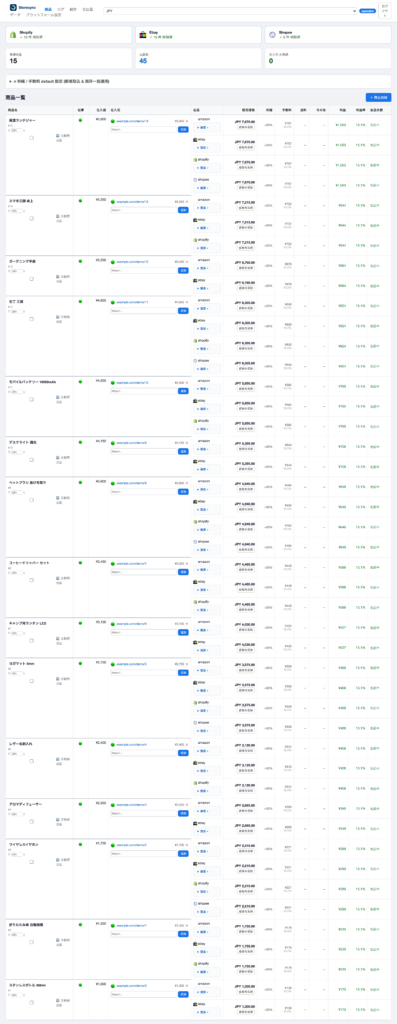Open the 設定 dropdown for デスクライト amazon listing
The height and width of the screenshot is (1024, 397).
(x=208, y=449)
